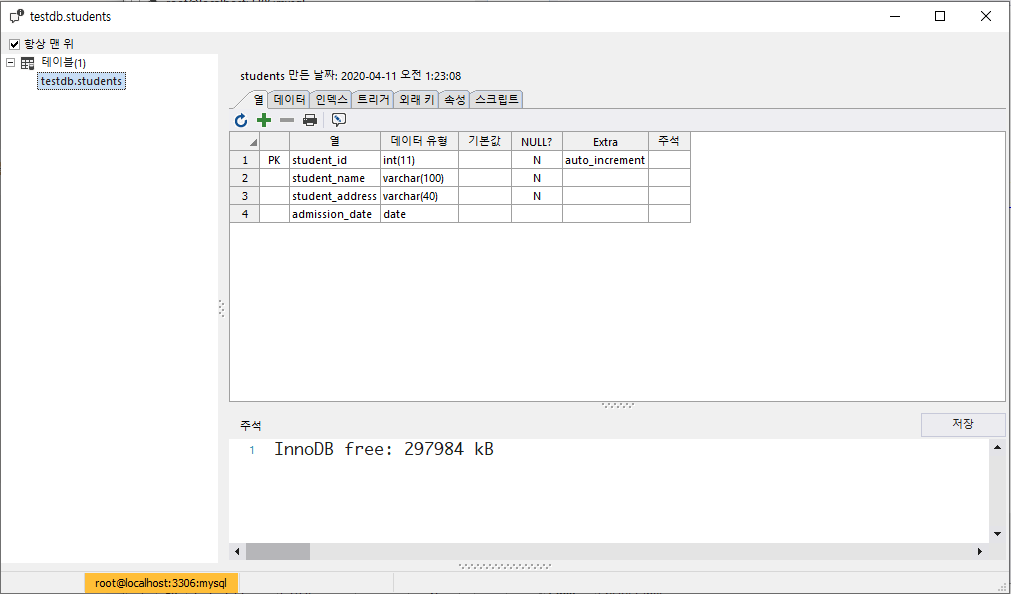This screenshot has width=1011, height=594.
Task: Click the horizontal scrollbar left arrow
Action: [x=237, y=551]
